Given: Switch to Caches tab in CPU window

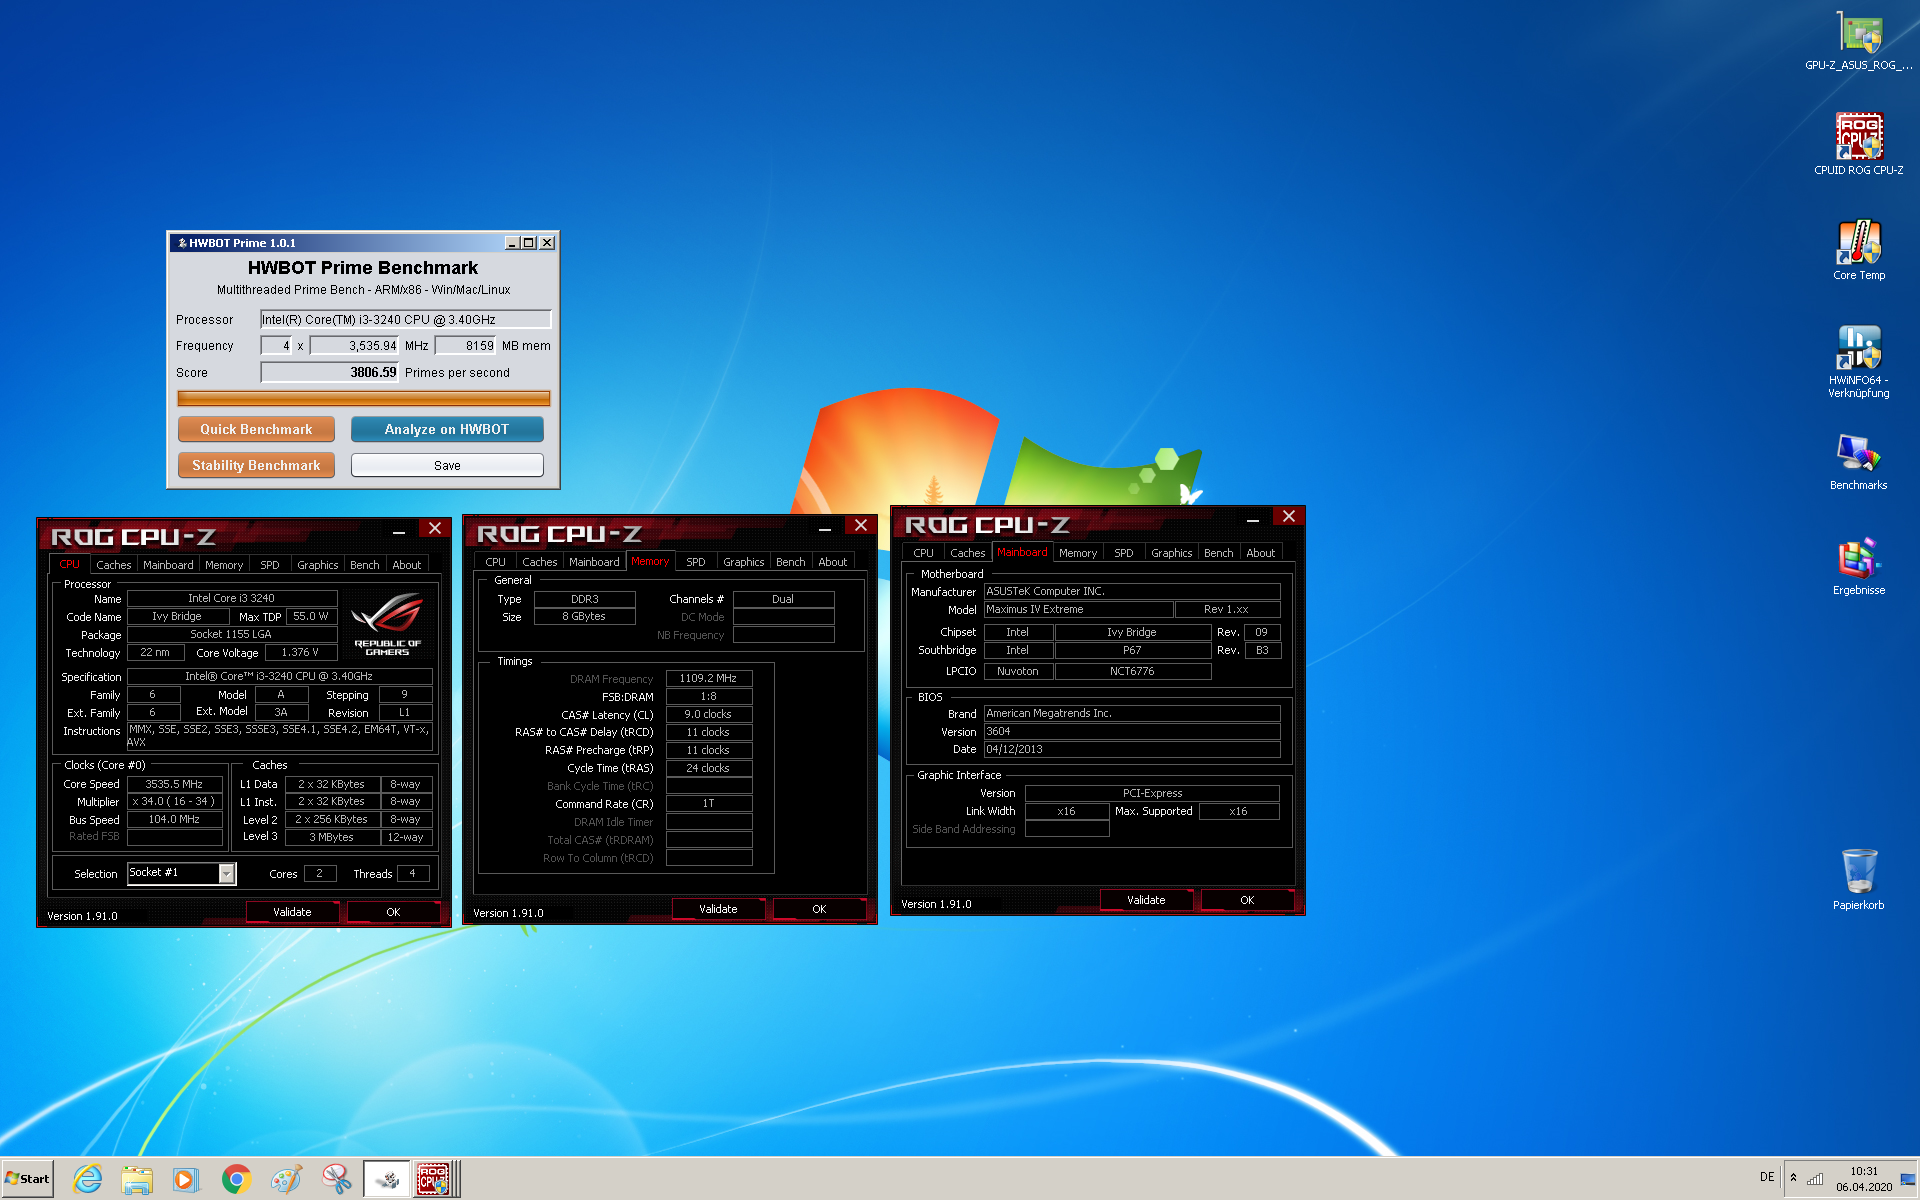Looking at the screenshot, I should click(x=113, y=565).
